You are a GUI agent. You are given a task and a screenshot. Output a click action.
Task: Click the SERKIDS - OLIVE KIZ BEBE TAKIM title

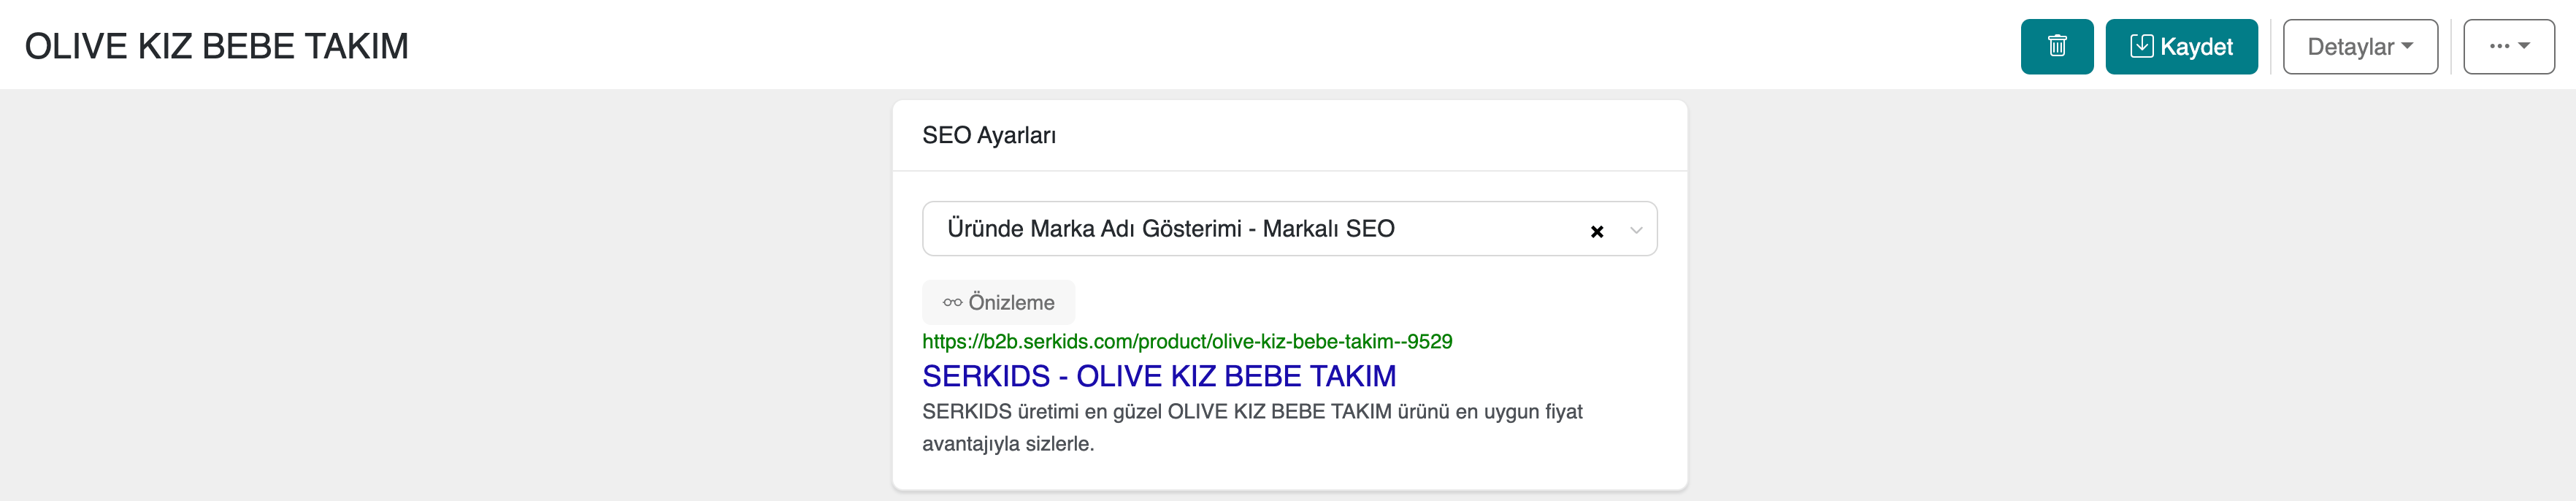pyautogui.click(x=1158, y=376)
